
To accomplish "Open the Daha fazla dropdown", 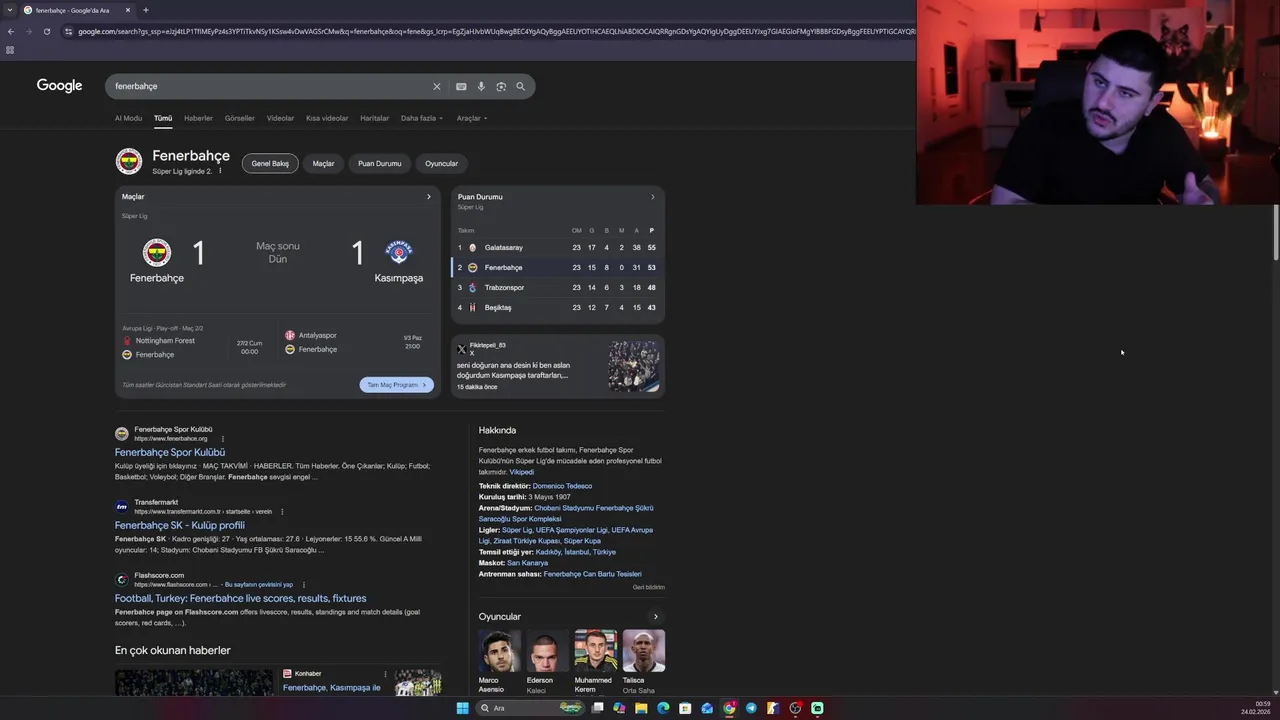I will pyautogui.click(x=422, y=118).
